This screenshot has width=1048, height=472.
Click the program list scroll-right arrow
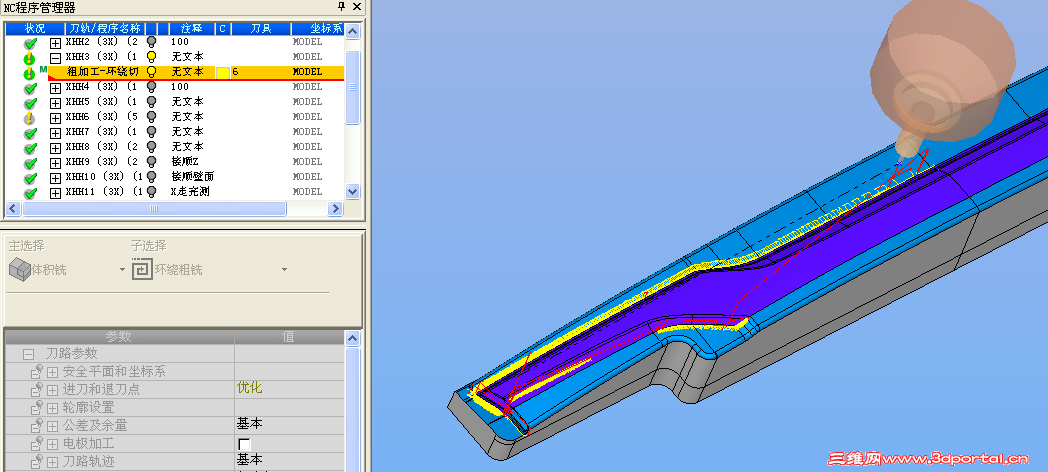336,209
